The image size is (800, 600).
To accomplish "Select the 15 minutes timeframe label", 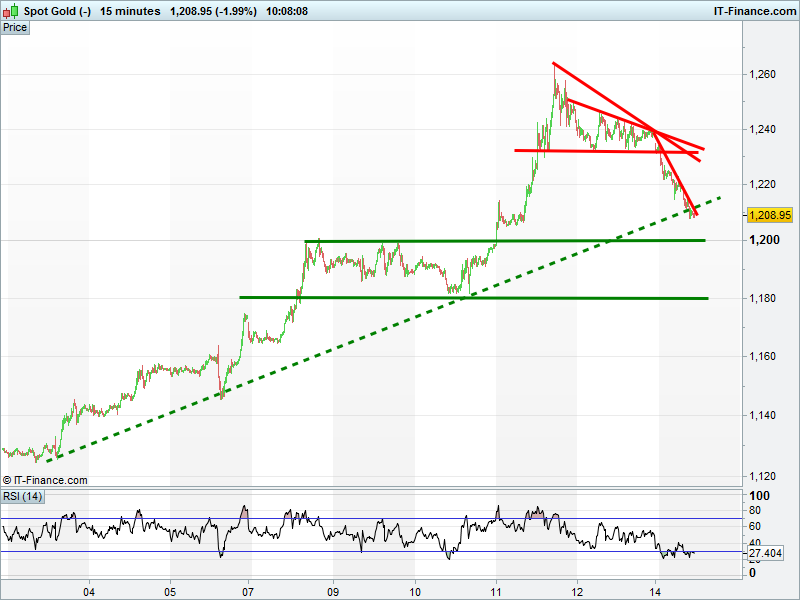I will (130, 11).
